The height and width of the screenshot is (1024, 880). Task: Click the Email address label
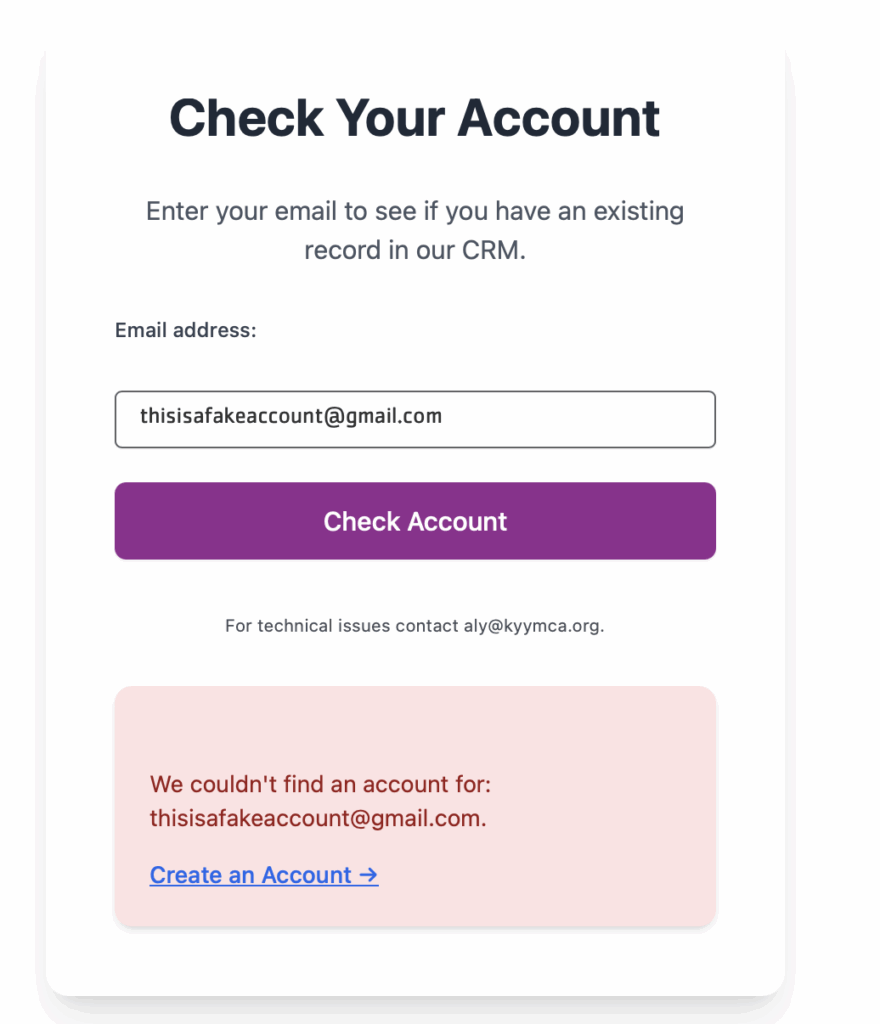point(185,330)
